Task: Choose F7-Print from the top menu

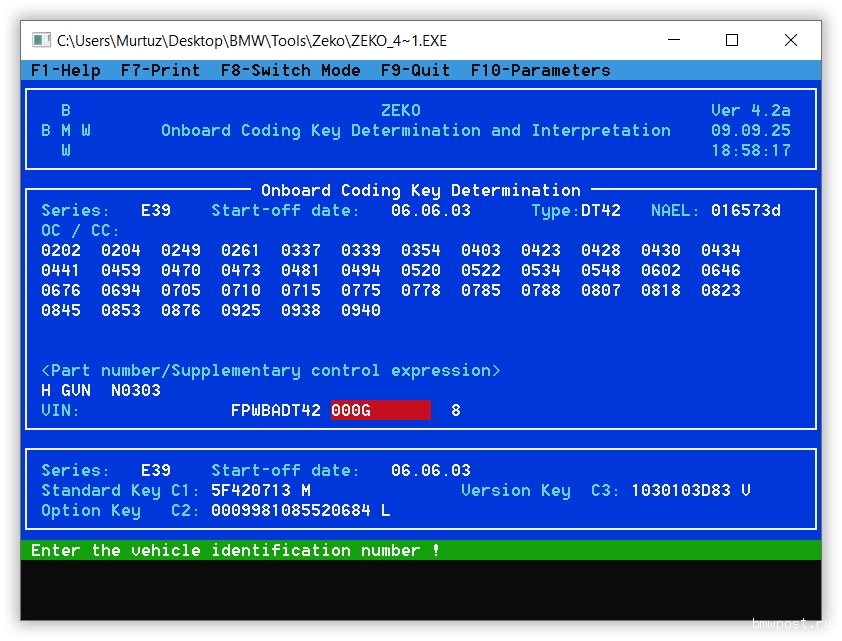Action: click(x=160, y=70)
